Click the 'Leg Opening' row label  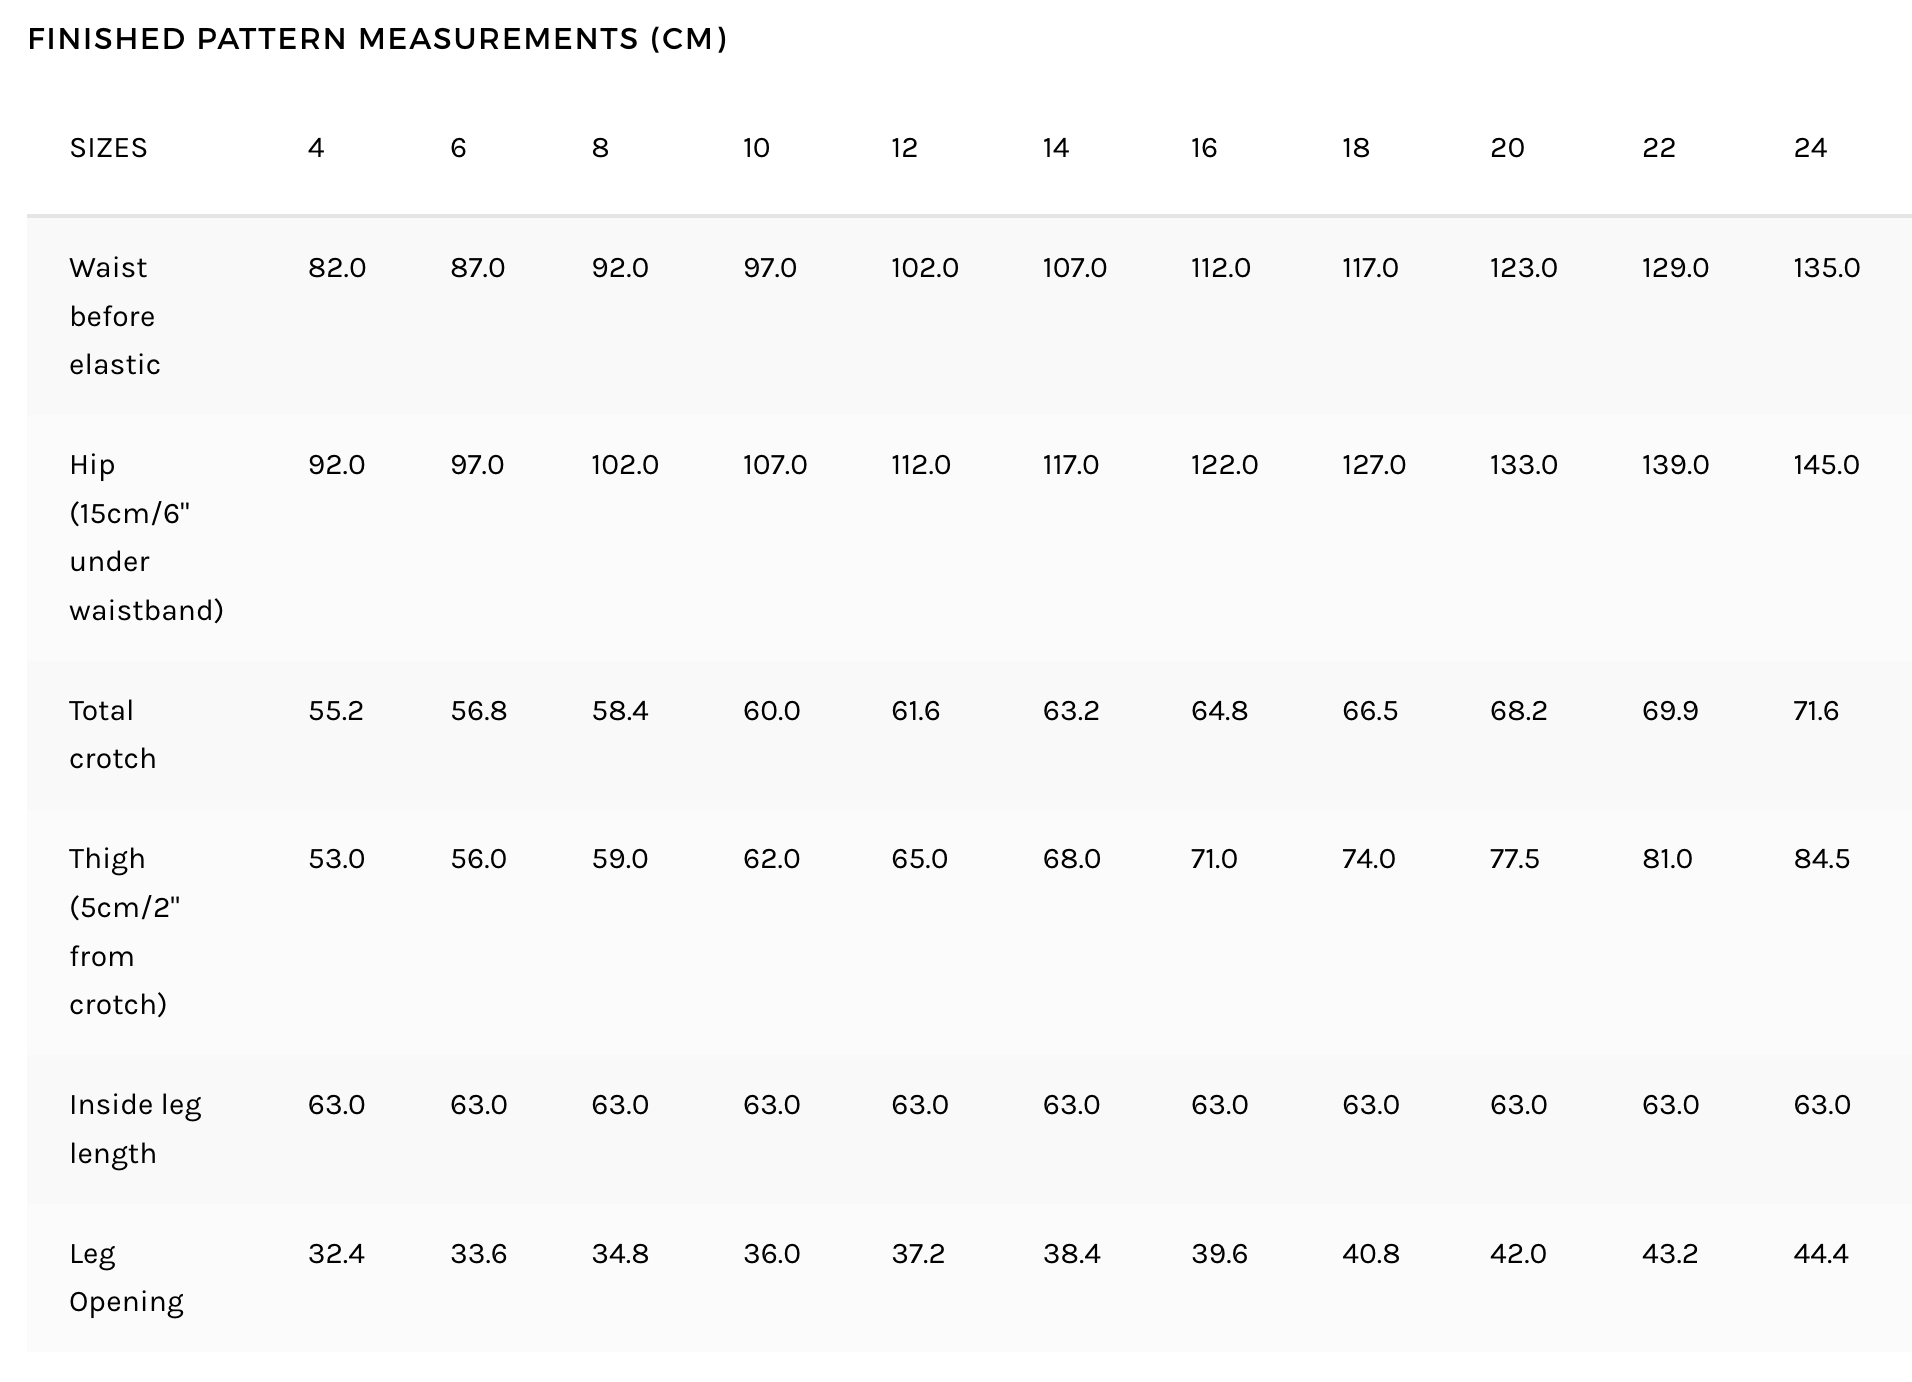click(x=126, y=1277)
